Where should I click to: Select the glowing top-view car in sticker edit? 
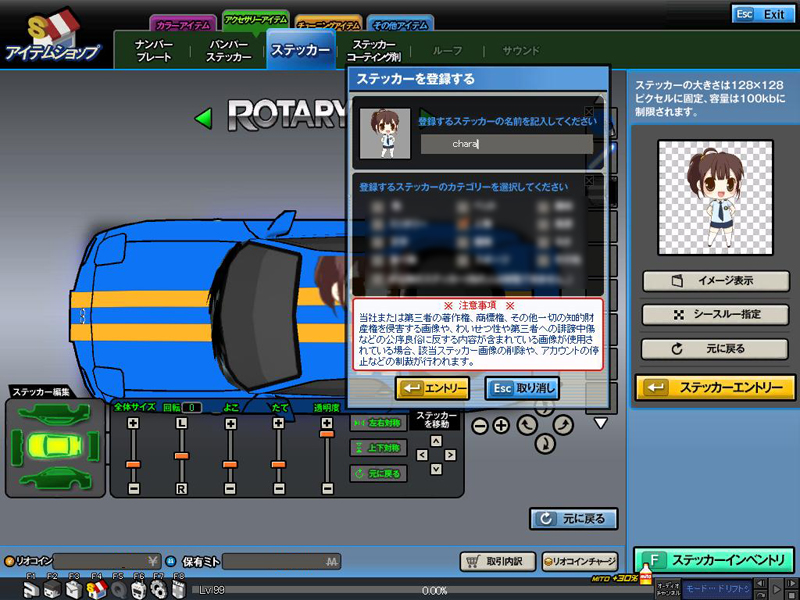coord(55,445)
